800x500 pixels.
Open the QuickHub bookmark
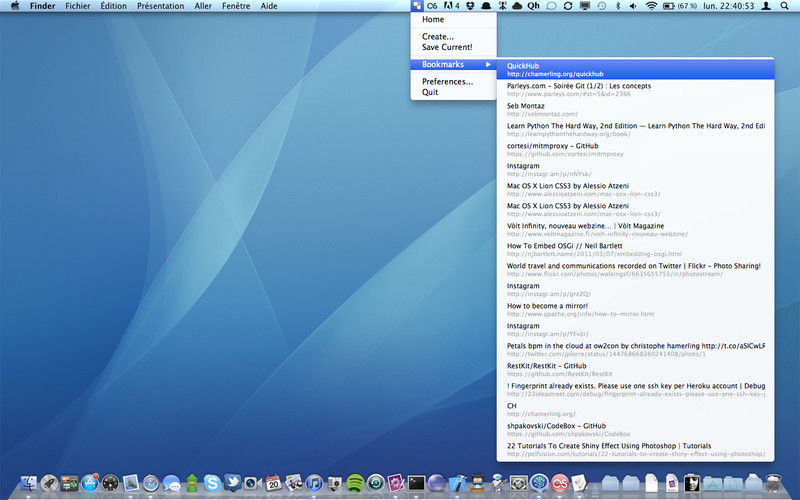(x=635, y=69)
